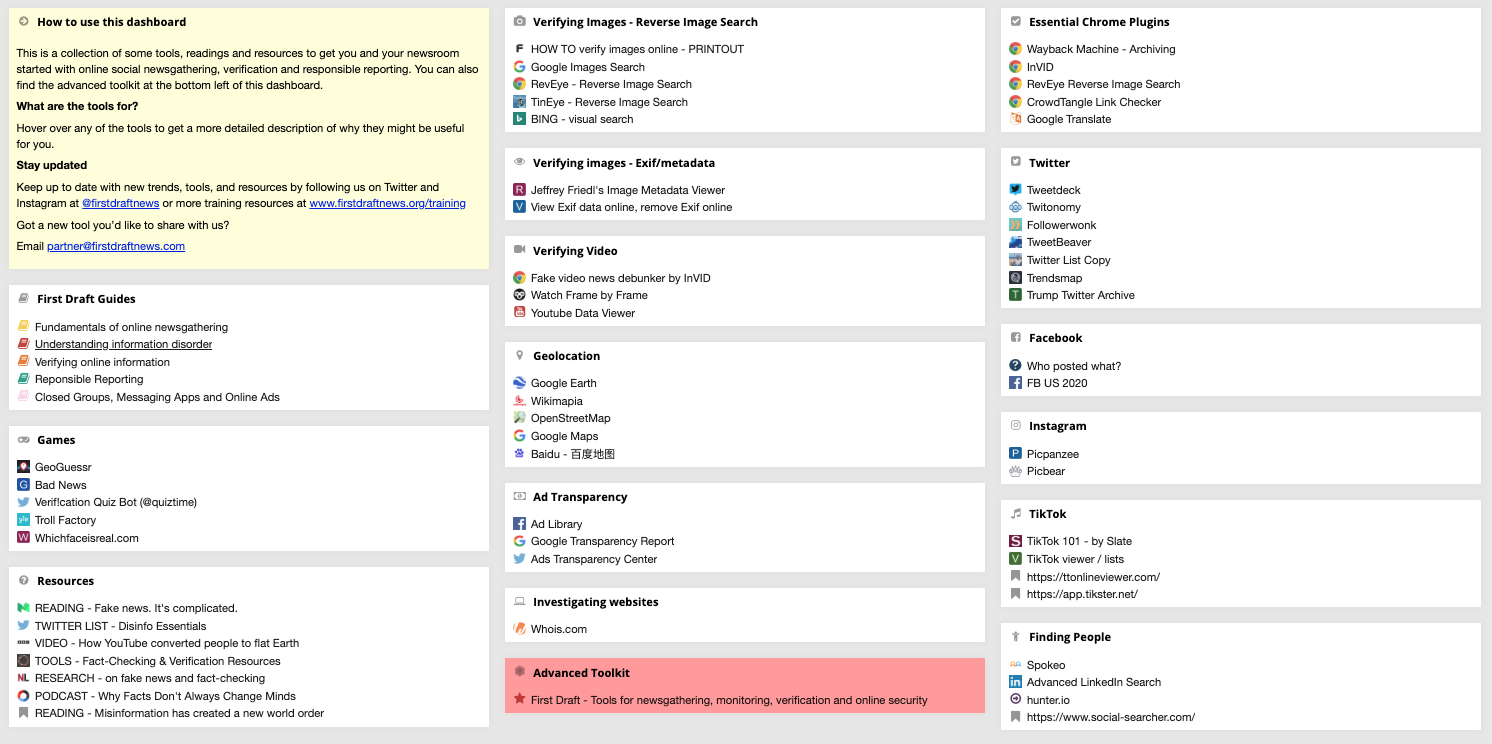Open the Trump Twitter Archive link
Image resolution: width=1492 pixels, height=744 pixels.
pos(1080,295)
